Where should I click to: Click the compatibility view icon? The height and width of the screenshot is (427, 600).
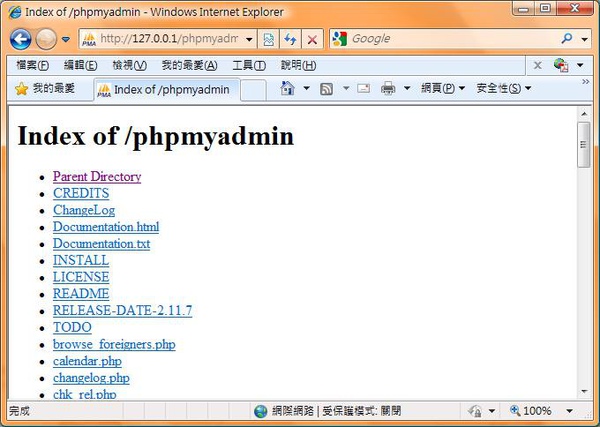[x=269, y=39]
